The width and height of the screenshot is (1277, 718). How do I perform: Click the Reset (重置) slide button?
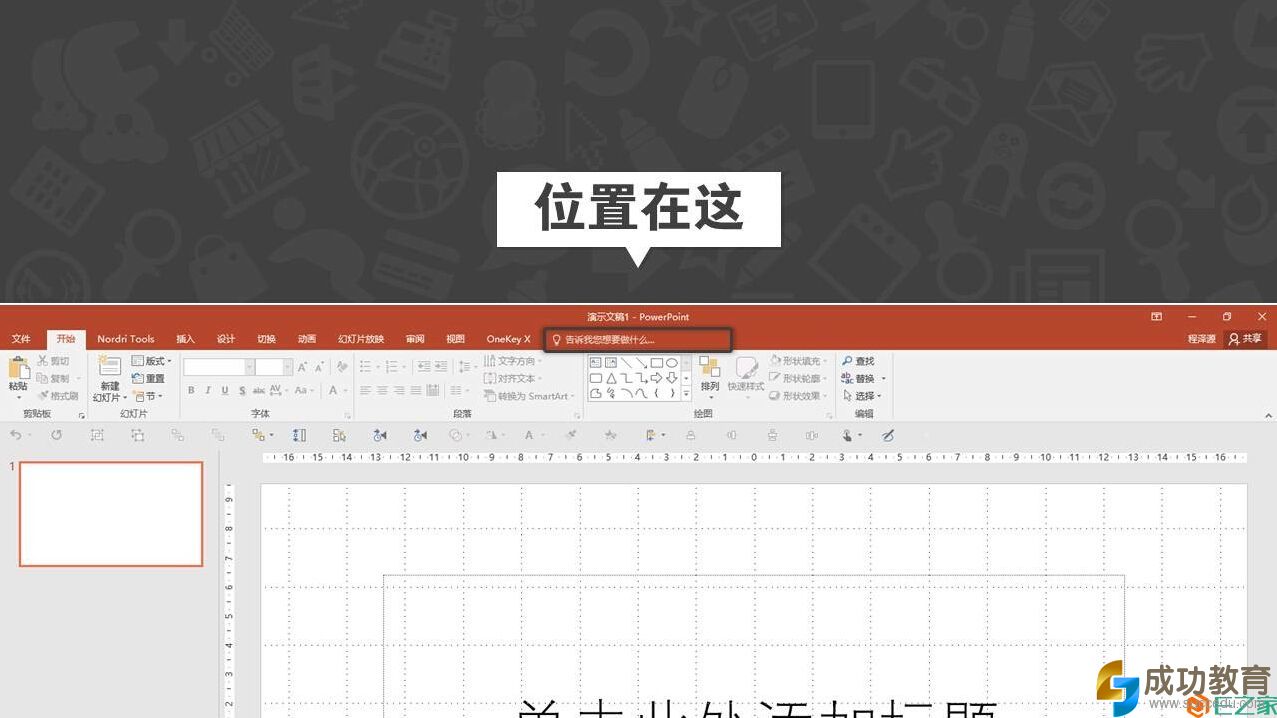(x=148, y=378)
